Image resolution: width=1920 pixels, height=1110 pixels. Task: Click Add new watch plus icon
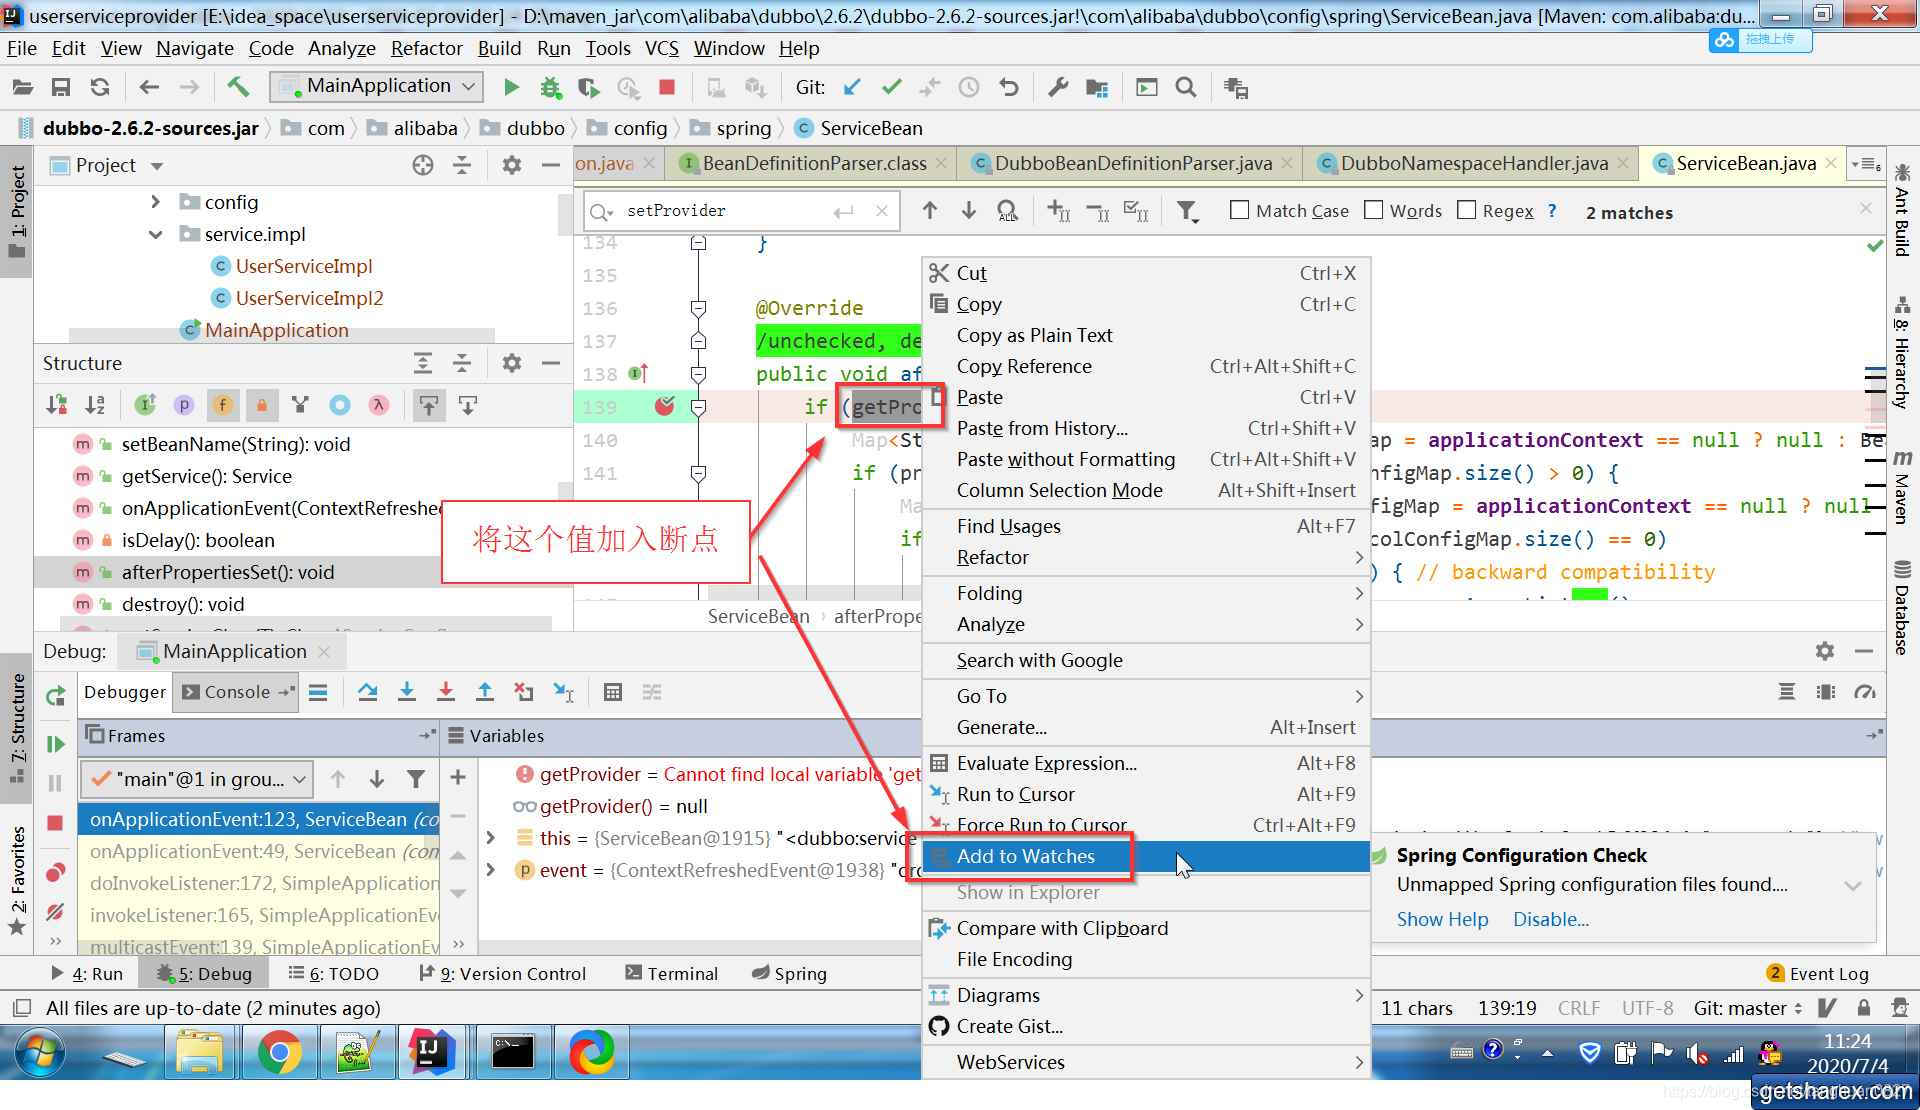458,777
